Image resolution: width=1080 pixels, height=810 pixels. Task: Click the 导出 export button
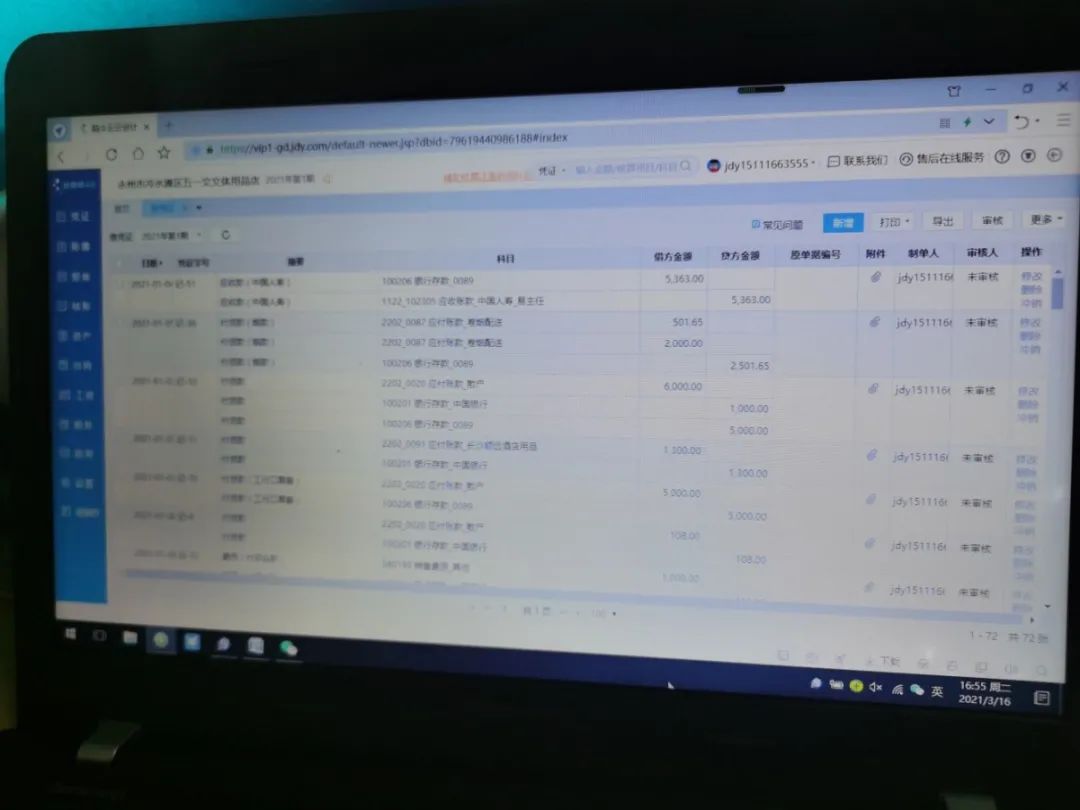pyautogui.click(x=942, y=221)
